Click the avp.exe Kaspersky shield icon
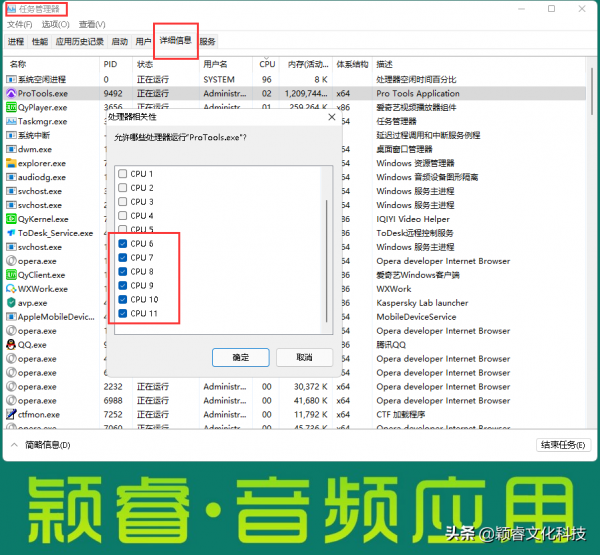600x555 pixels. click(11, 303)
